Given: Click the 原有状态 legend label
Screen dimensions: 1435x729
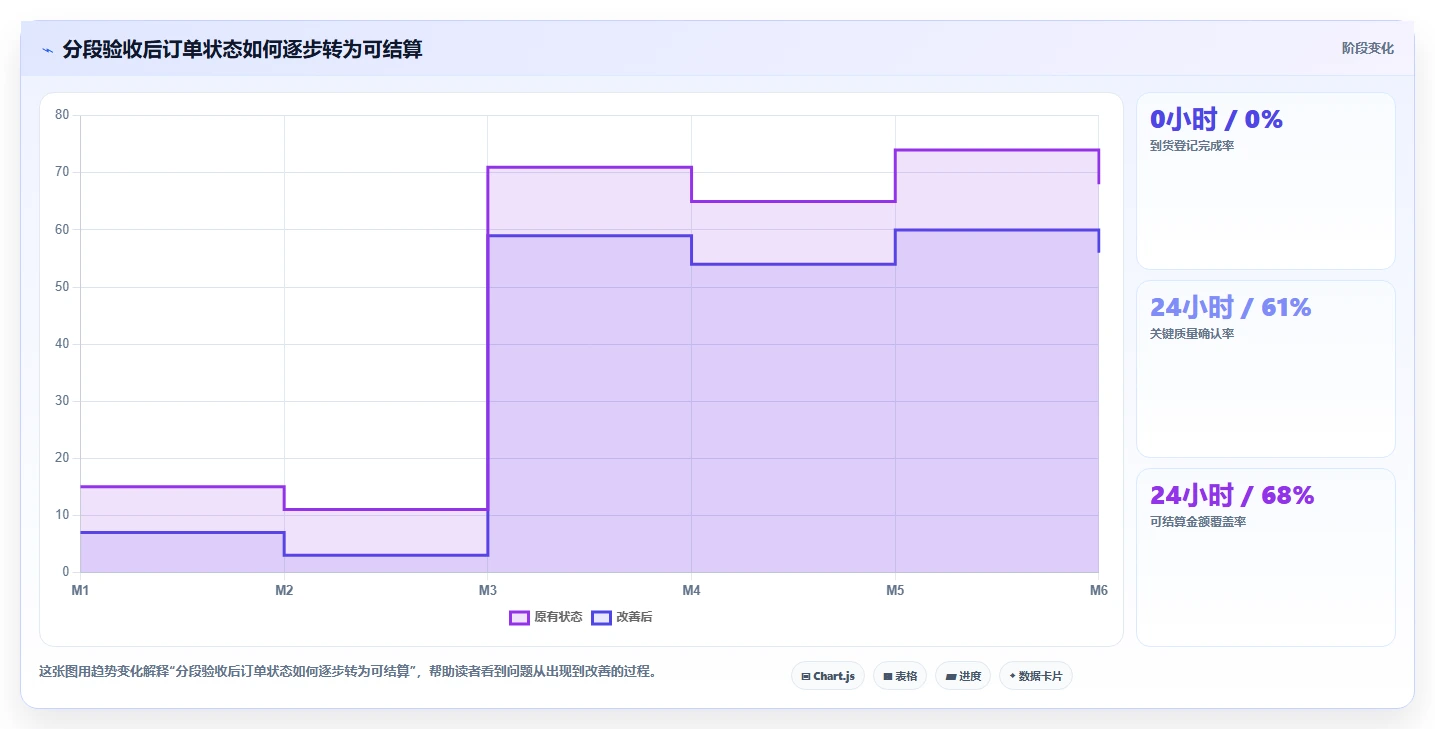Looking at the screenshot, I should 558,618.
